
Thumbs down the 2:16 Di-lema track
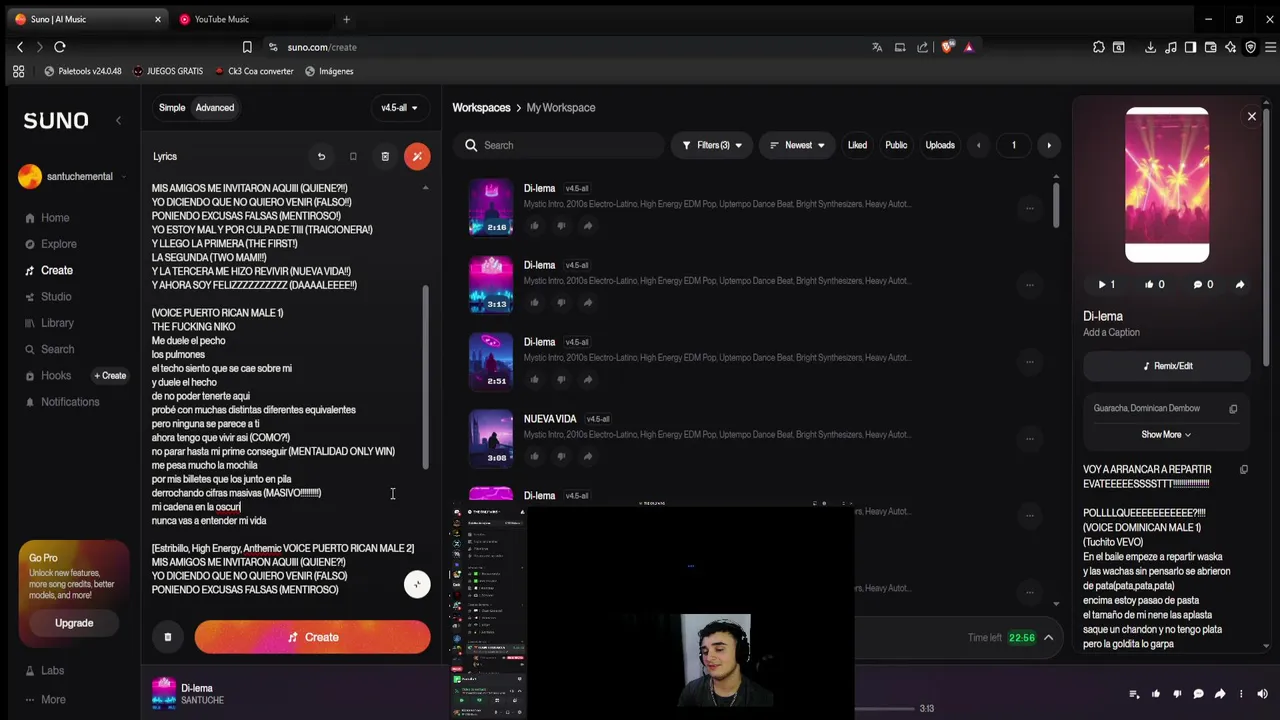coord(561,225)
